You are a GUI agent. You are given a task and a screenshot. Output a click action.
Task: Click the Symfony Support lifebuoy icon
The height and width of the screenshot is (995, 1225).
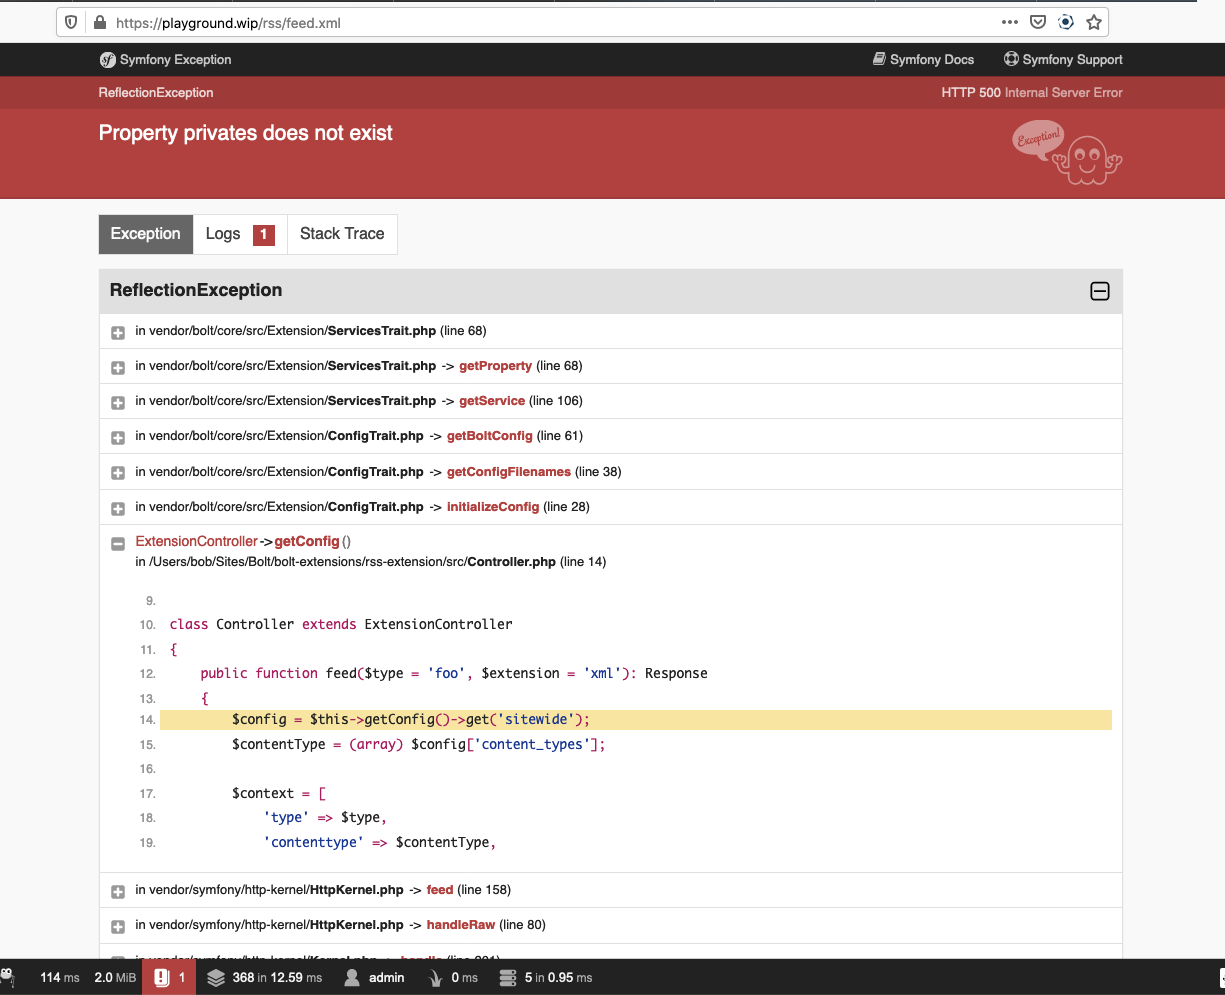(1011, 59)
